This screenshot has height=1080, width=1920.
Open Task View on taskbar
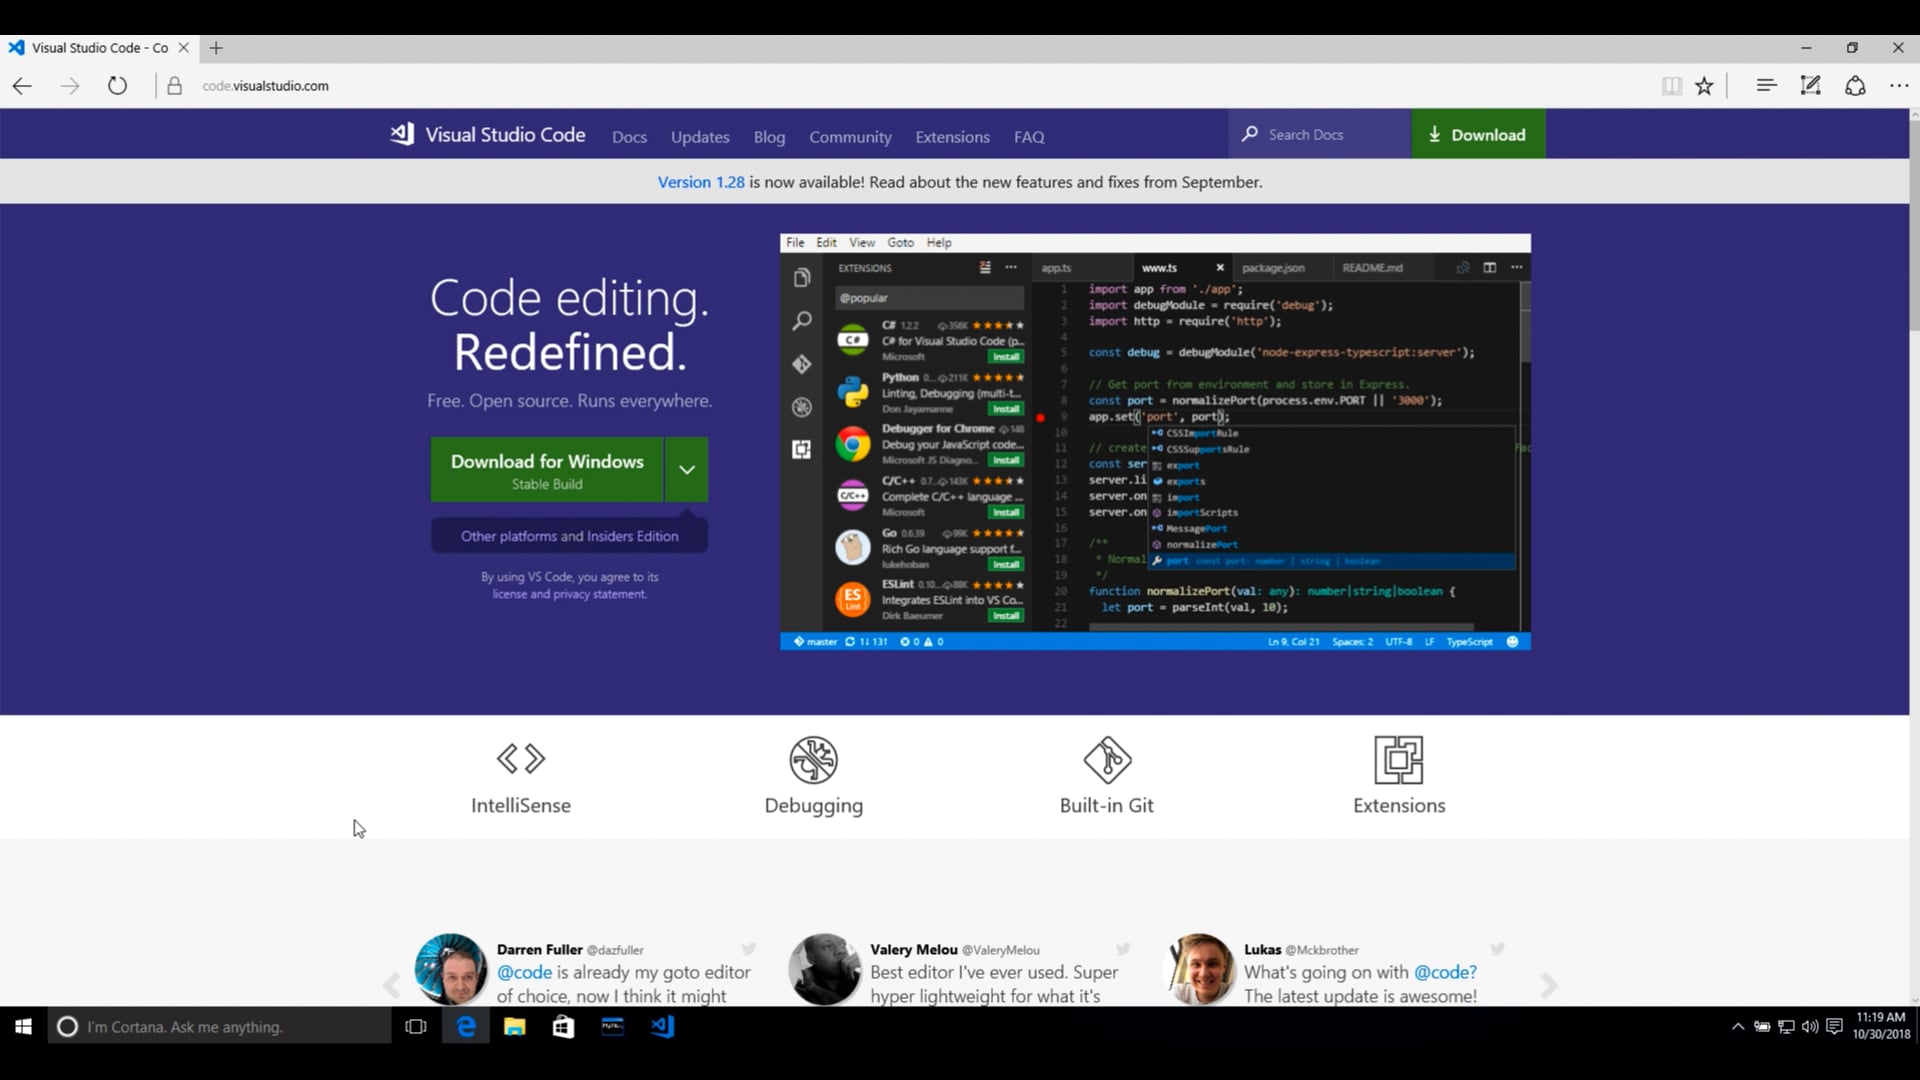416,1027
